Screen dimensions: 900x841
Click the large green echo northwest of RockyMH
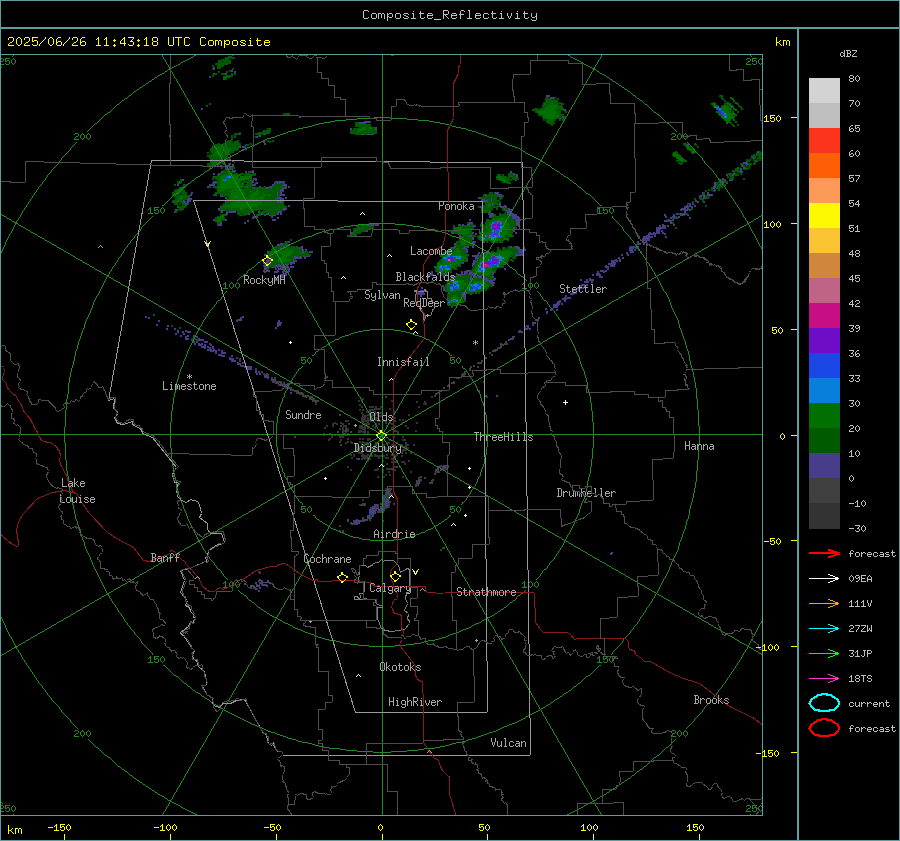click(x=248, y=192)
